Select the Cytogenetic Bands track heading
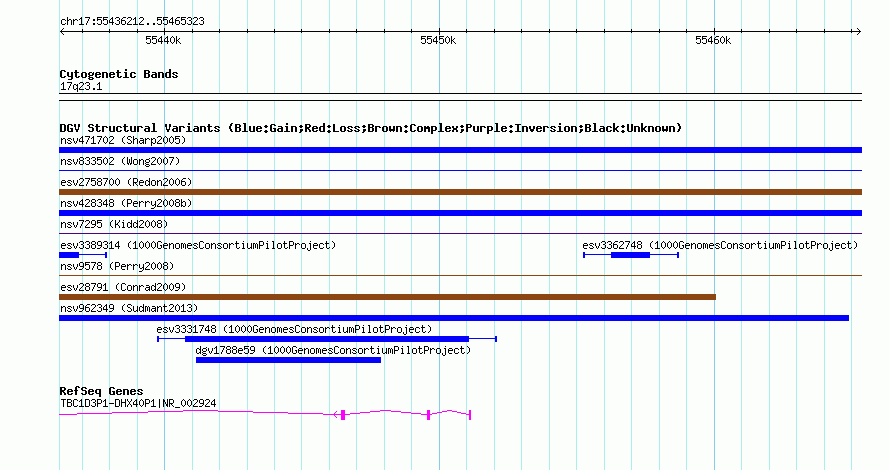This screenshot has width=890, height=470. coord(119,74)
